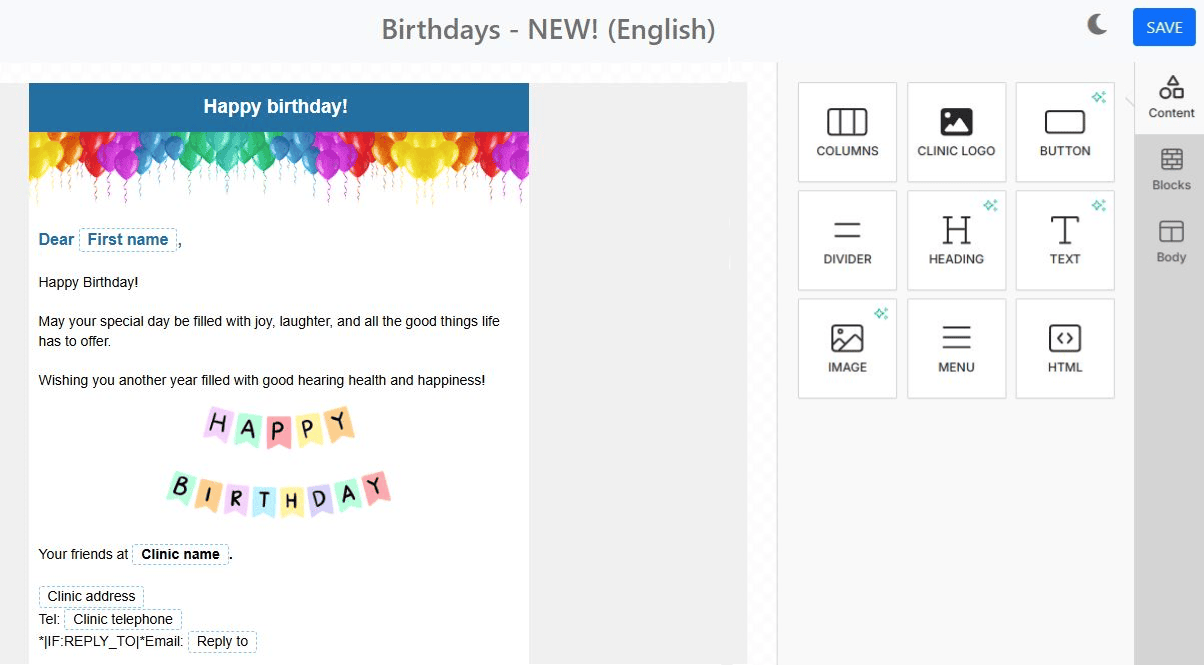Select the Clinic telephone merge tag
The width and height of the screenshot is (1204, 665).
[123, 619]
